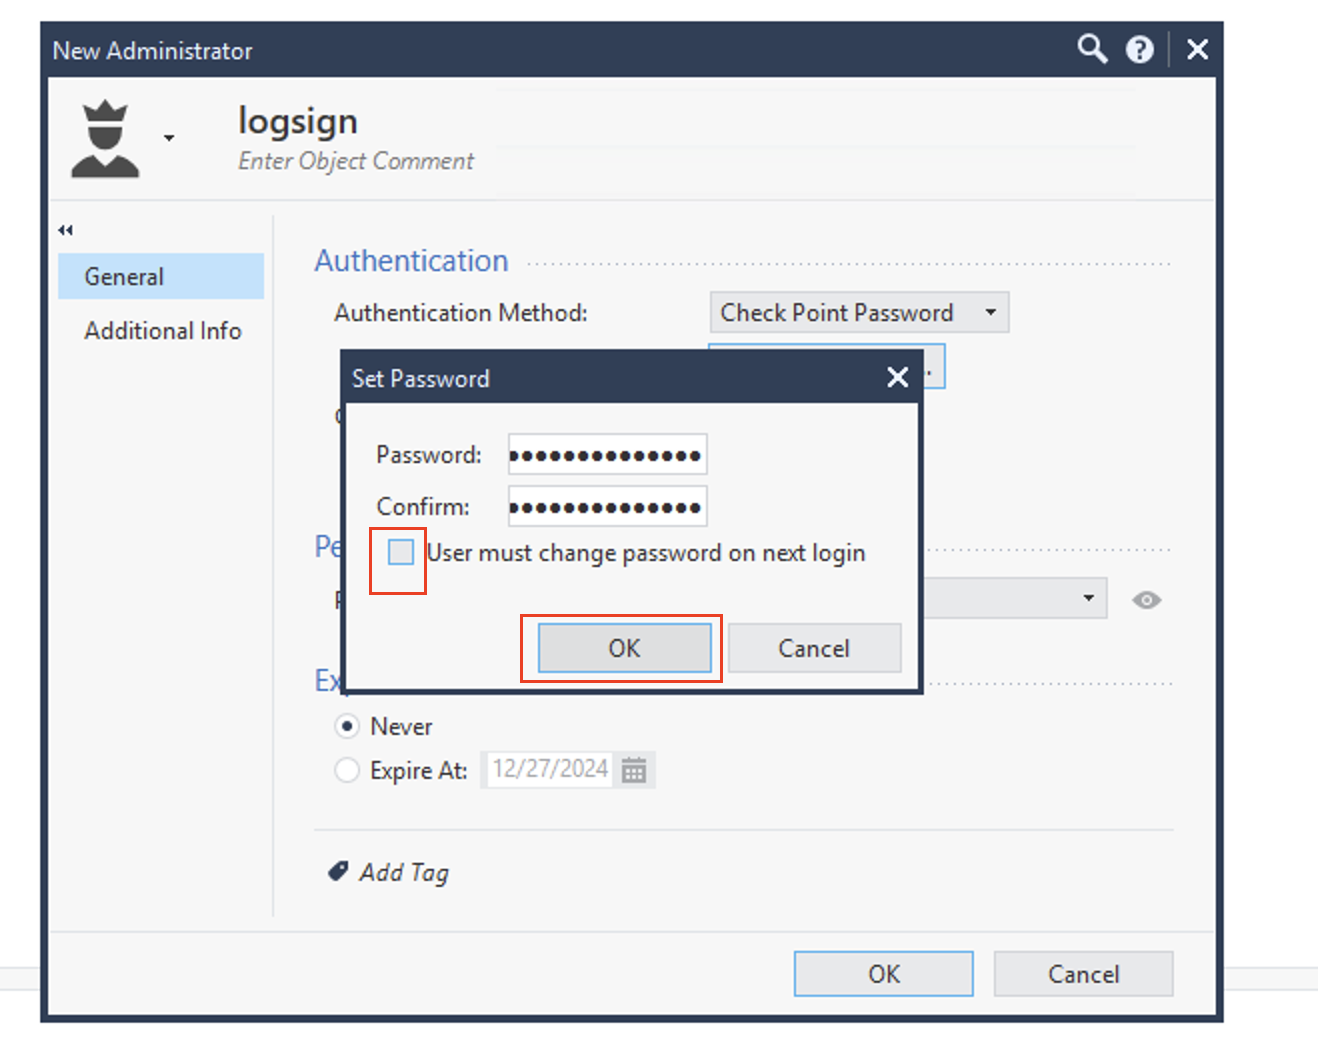Click the logsign object name

298,121
